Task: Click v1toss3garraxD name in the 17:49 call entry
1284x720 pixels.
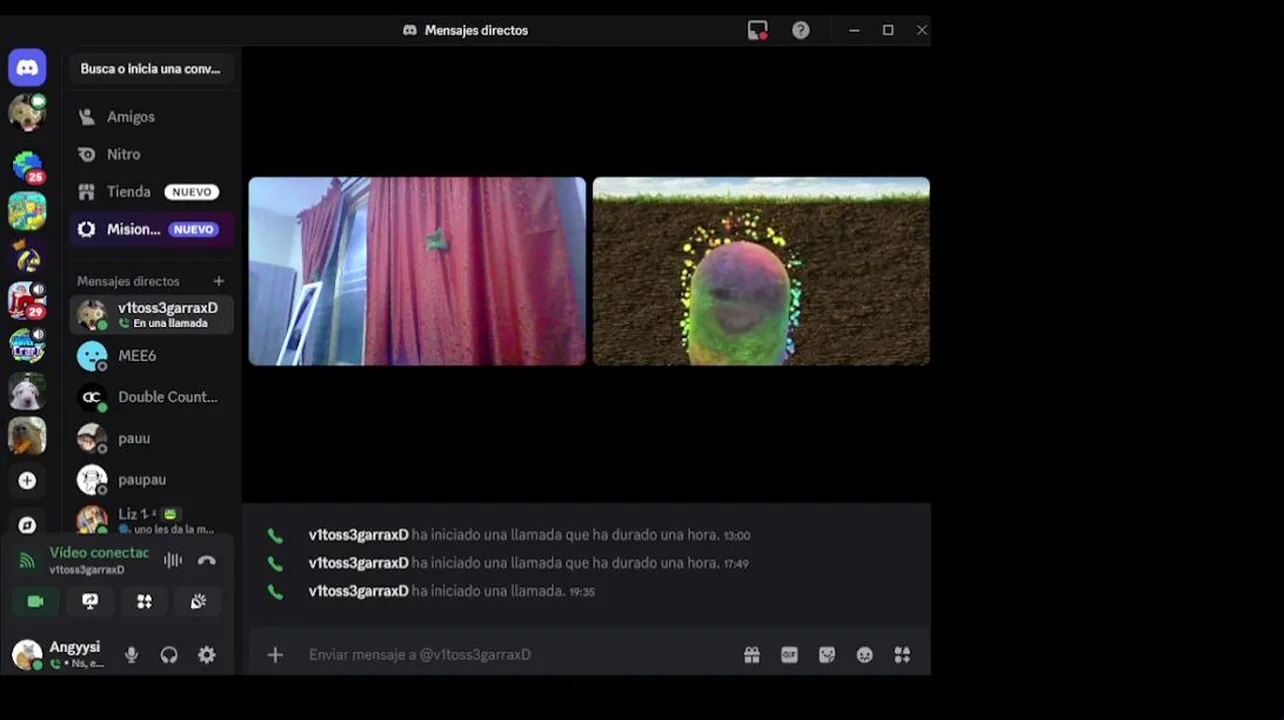Action: coord(358,563)
